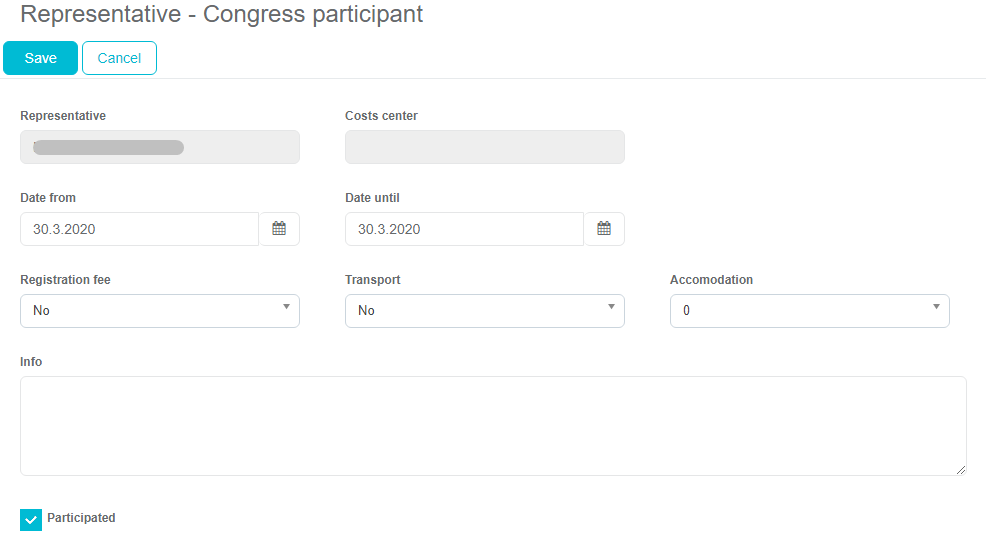The width and height of the screenshot is (986, 537).
Task: Click the empty Costs center field
Action: coord(485,147)
